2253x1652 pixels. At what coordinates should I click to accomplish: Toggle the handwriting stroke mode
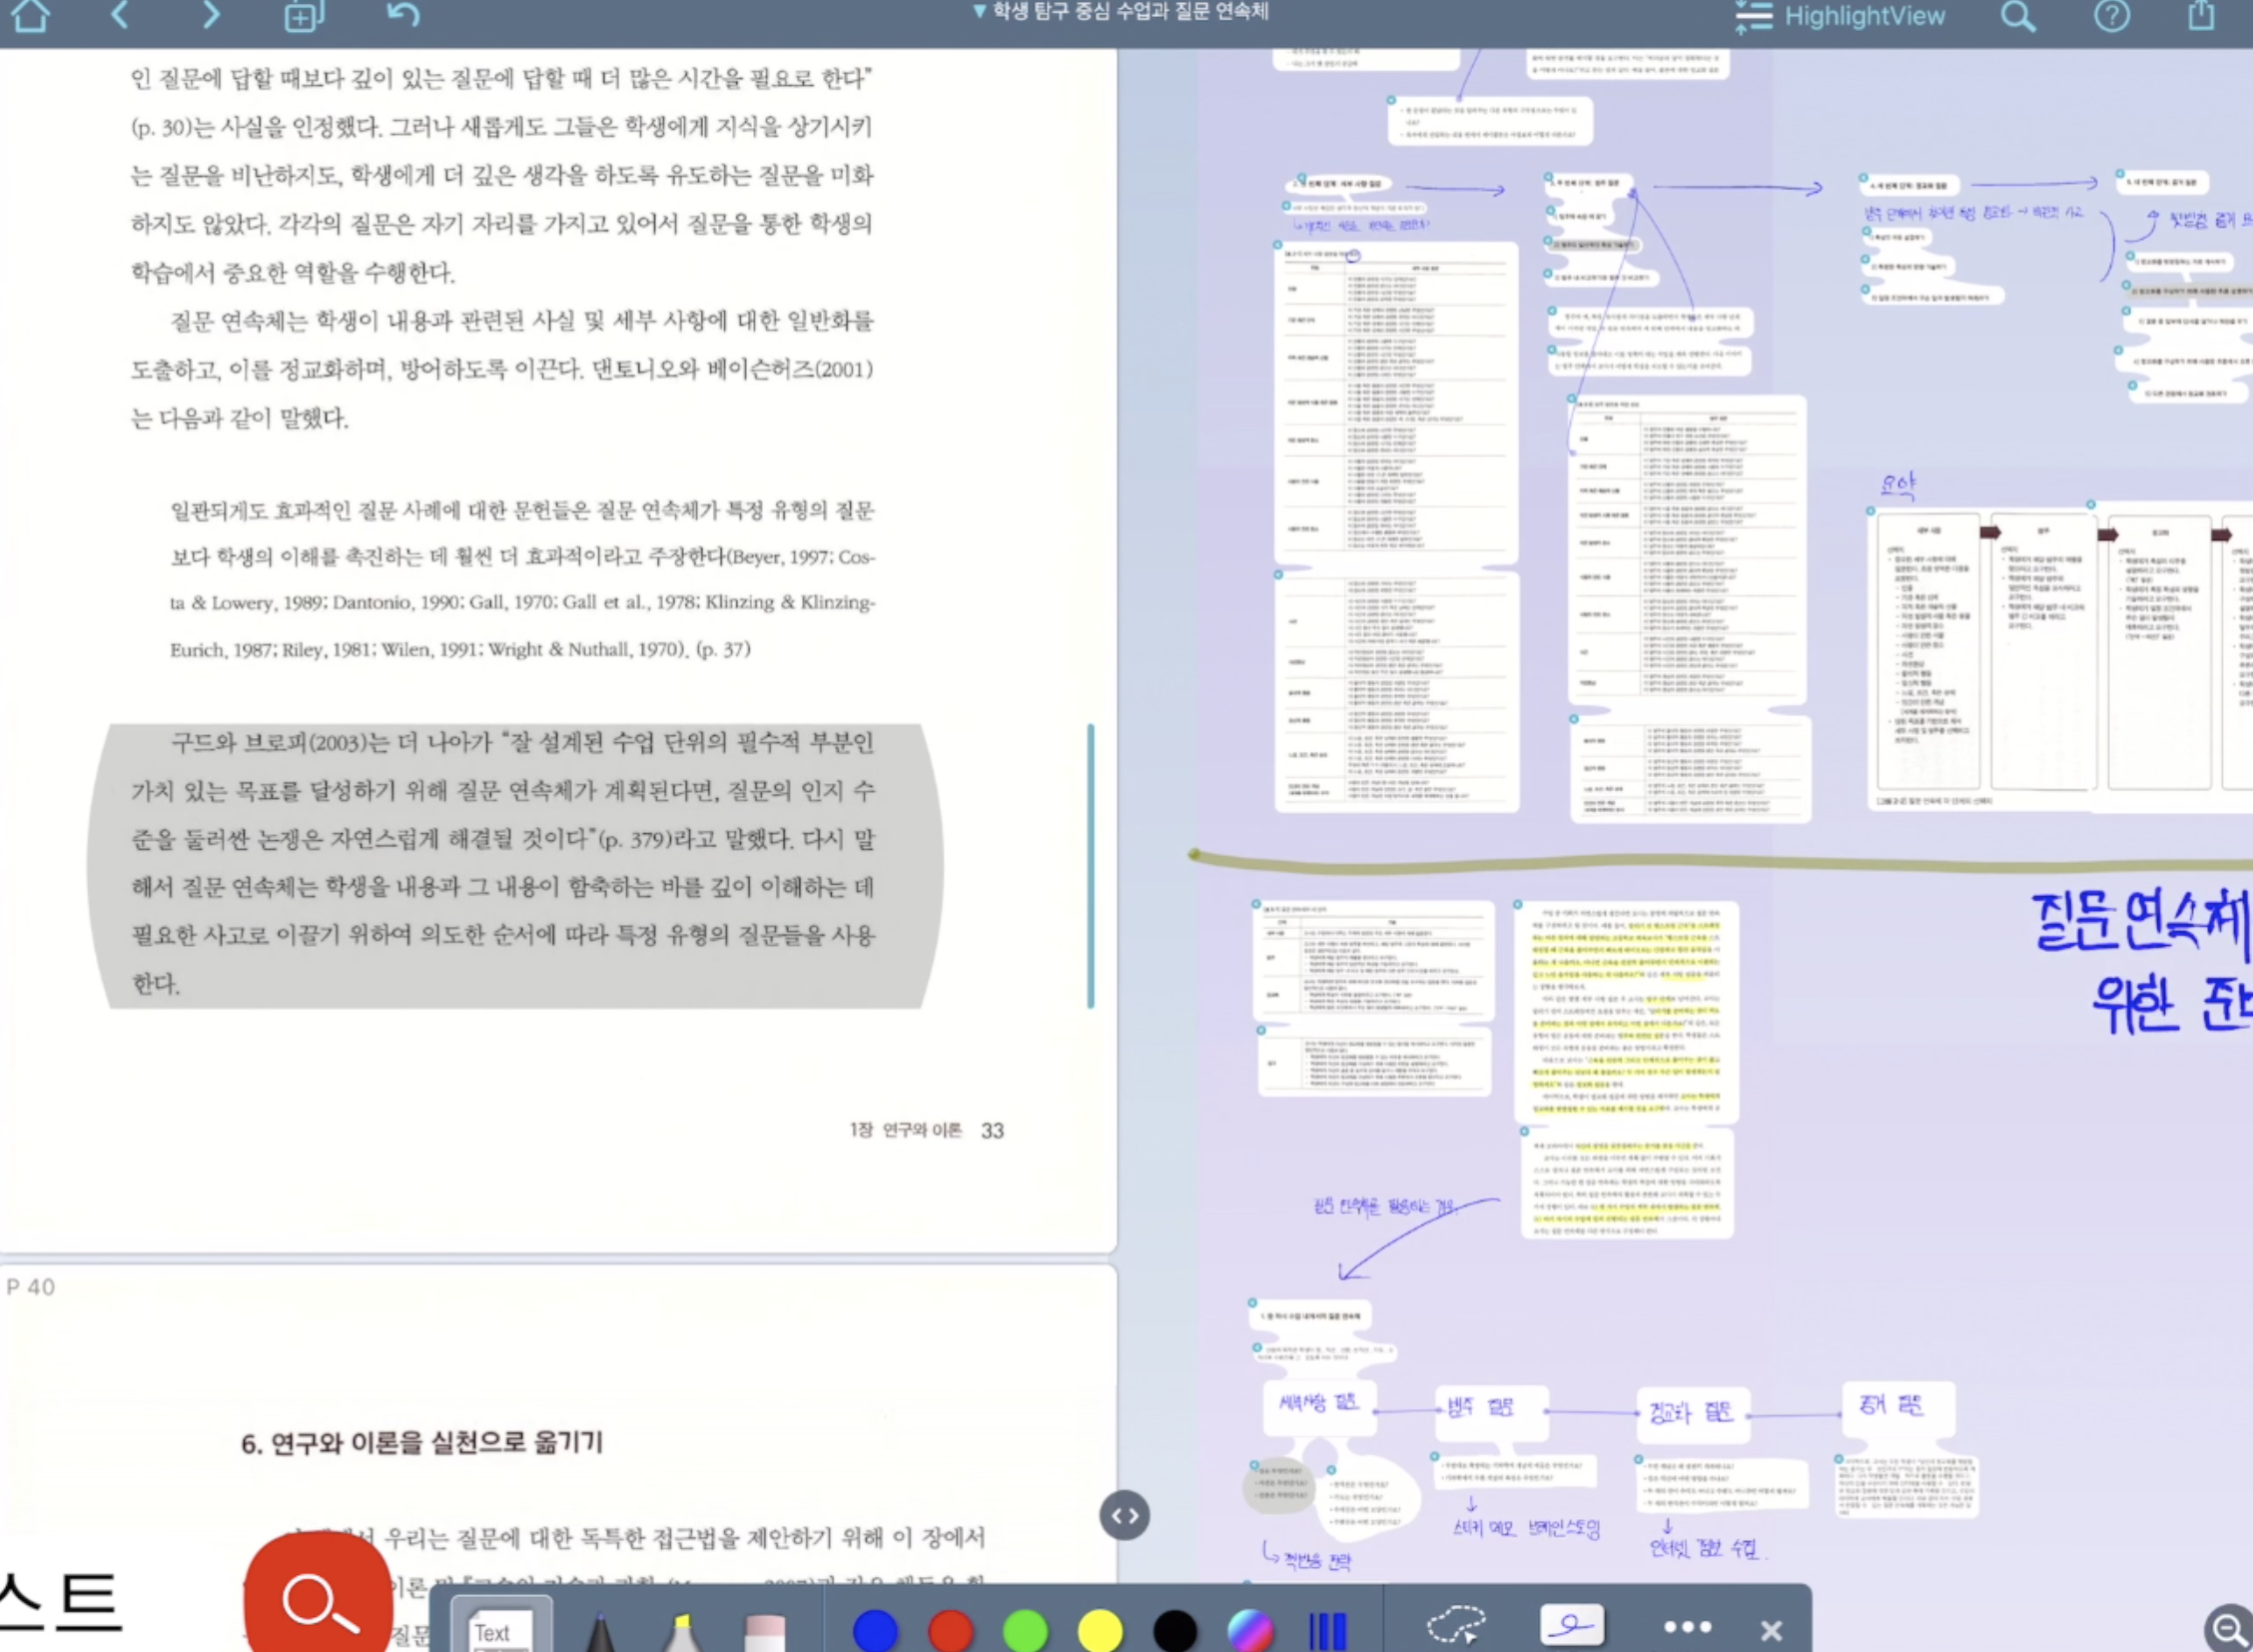tap(1571, 1626)
